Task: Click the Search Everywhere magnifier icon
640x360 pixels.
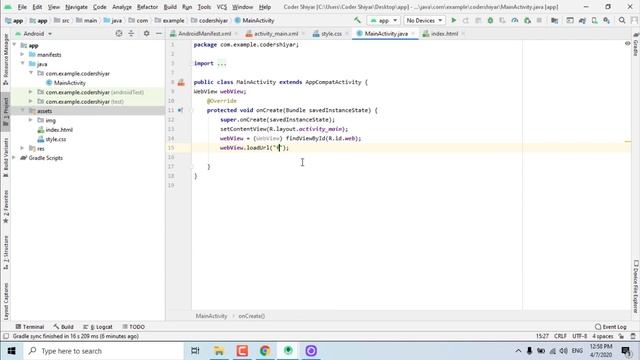Action: click(622, 20)
